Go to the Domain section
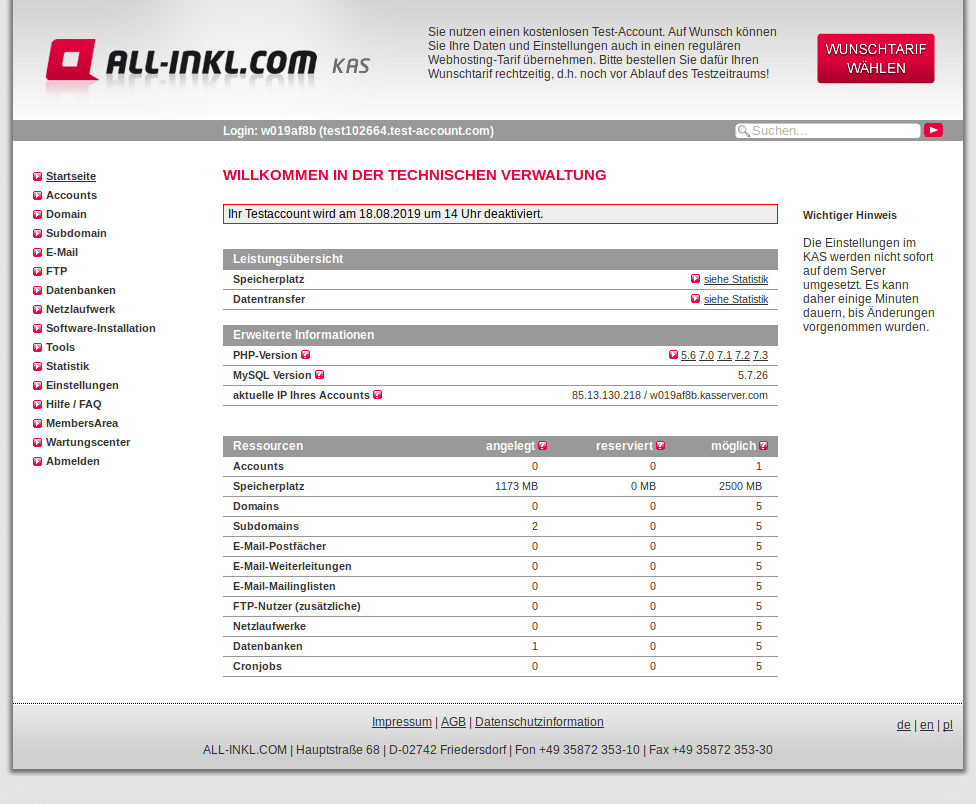This screenshot has width=976, height=804. (x=66, y=214)
